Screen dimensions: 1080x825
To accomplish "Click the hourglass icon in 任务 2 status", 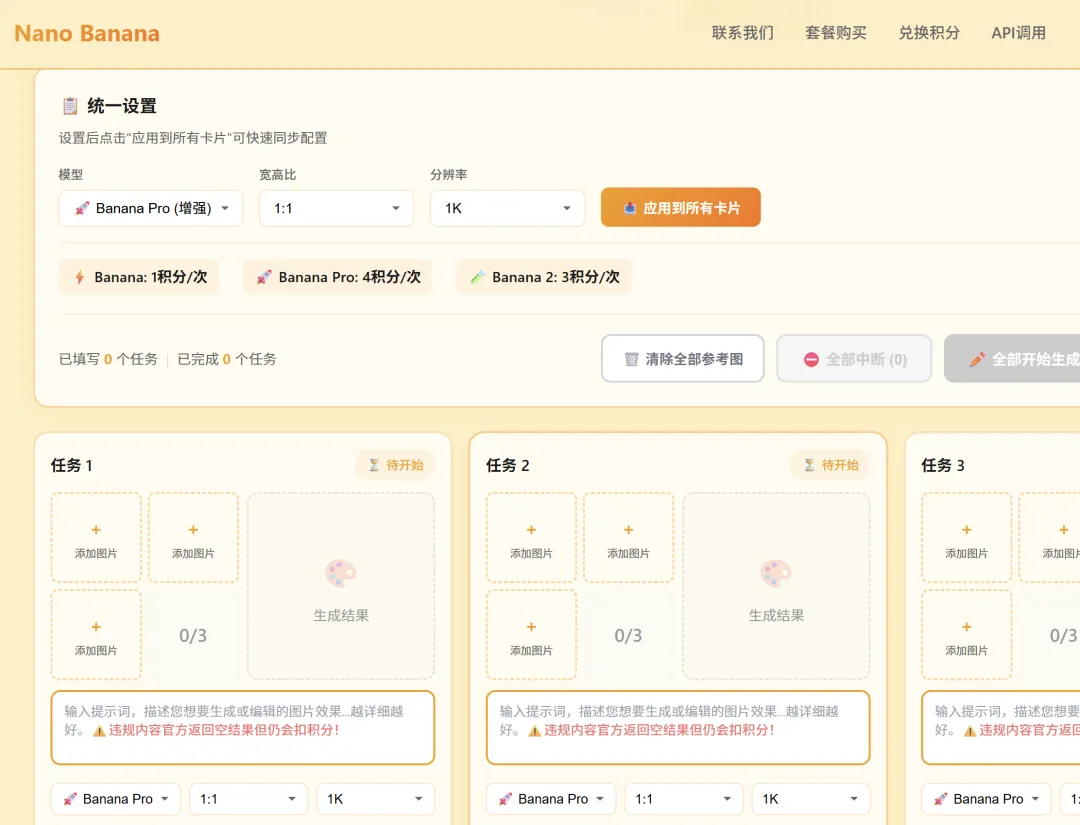I will coord(809,465).
